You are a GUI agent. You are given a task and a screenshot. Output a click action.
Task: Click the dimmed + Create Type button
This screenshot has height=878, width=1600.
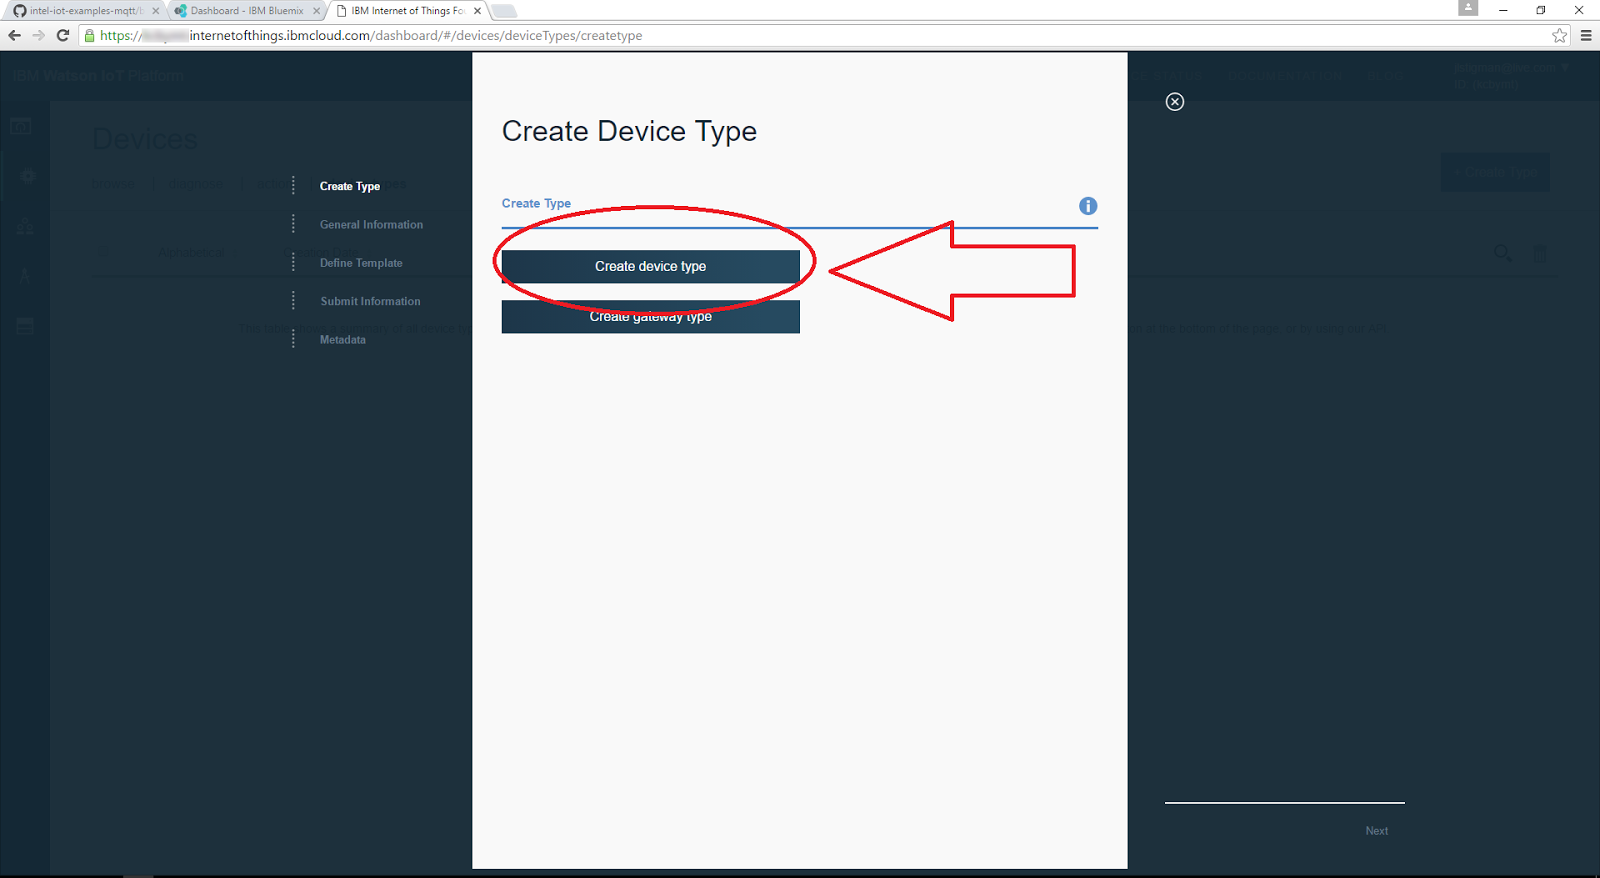1495,172
